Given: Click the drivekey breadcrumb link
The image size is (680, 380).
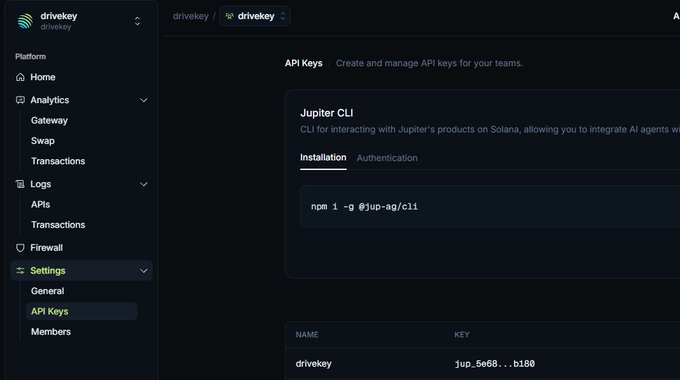Looking at the screenshot, I should [191, 16].
